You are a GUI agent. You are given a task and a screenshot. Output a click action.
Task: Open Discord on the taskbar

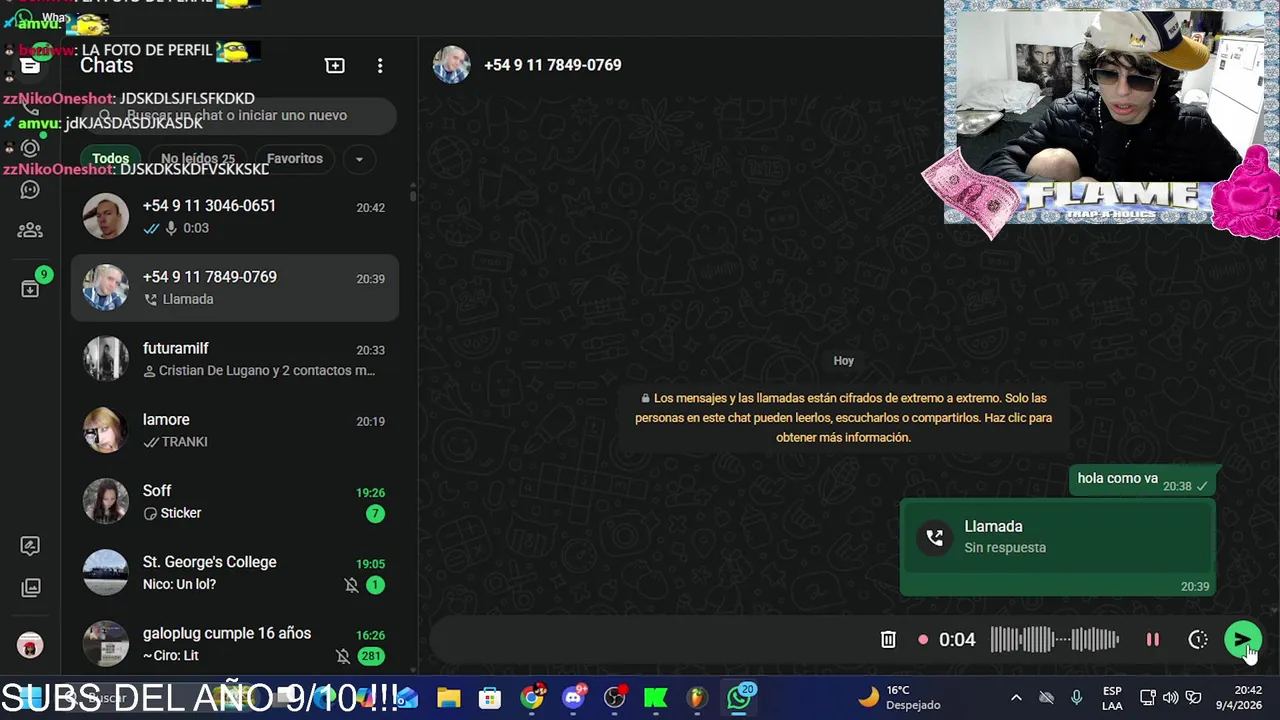point(574,697)
